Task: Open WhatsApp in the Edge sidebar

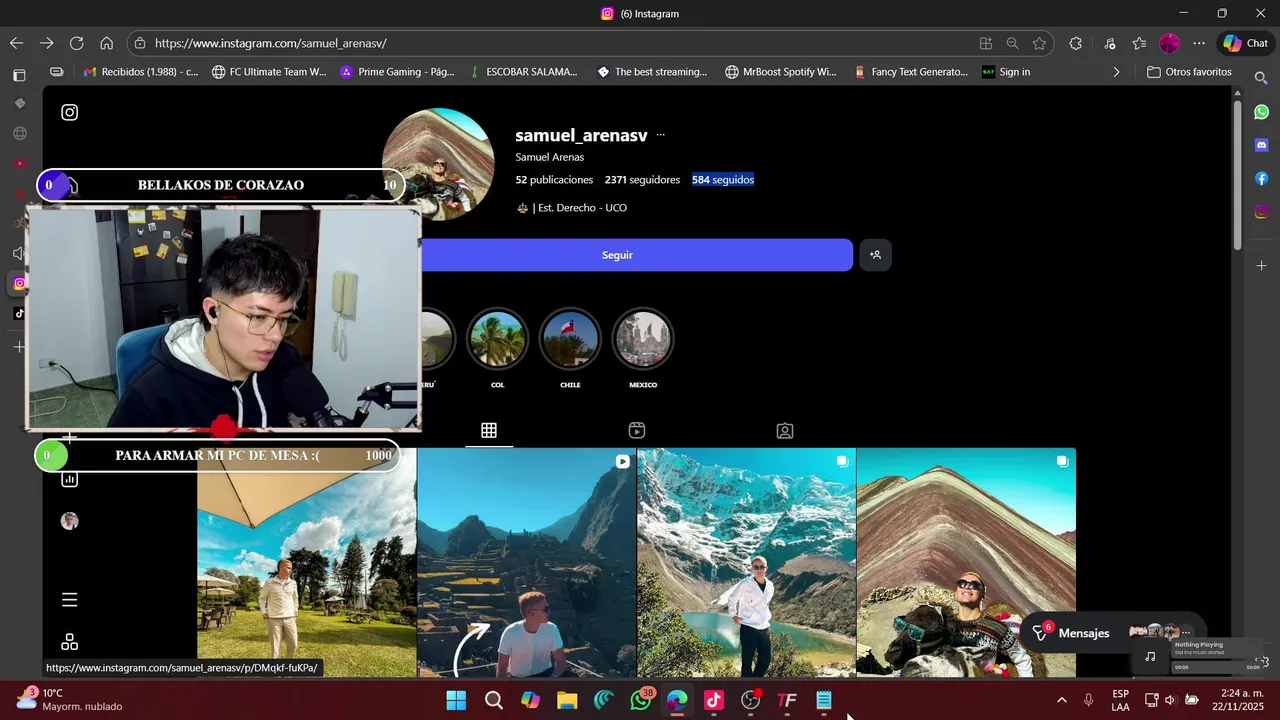Action: point(1262,112)
